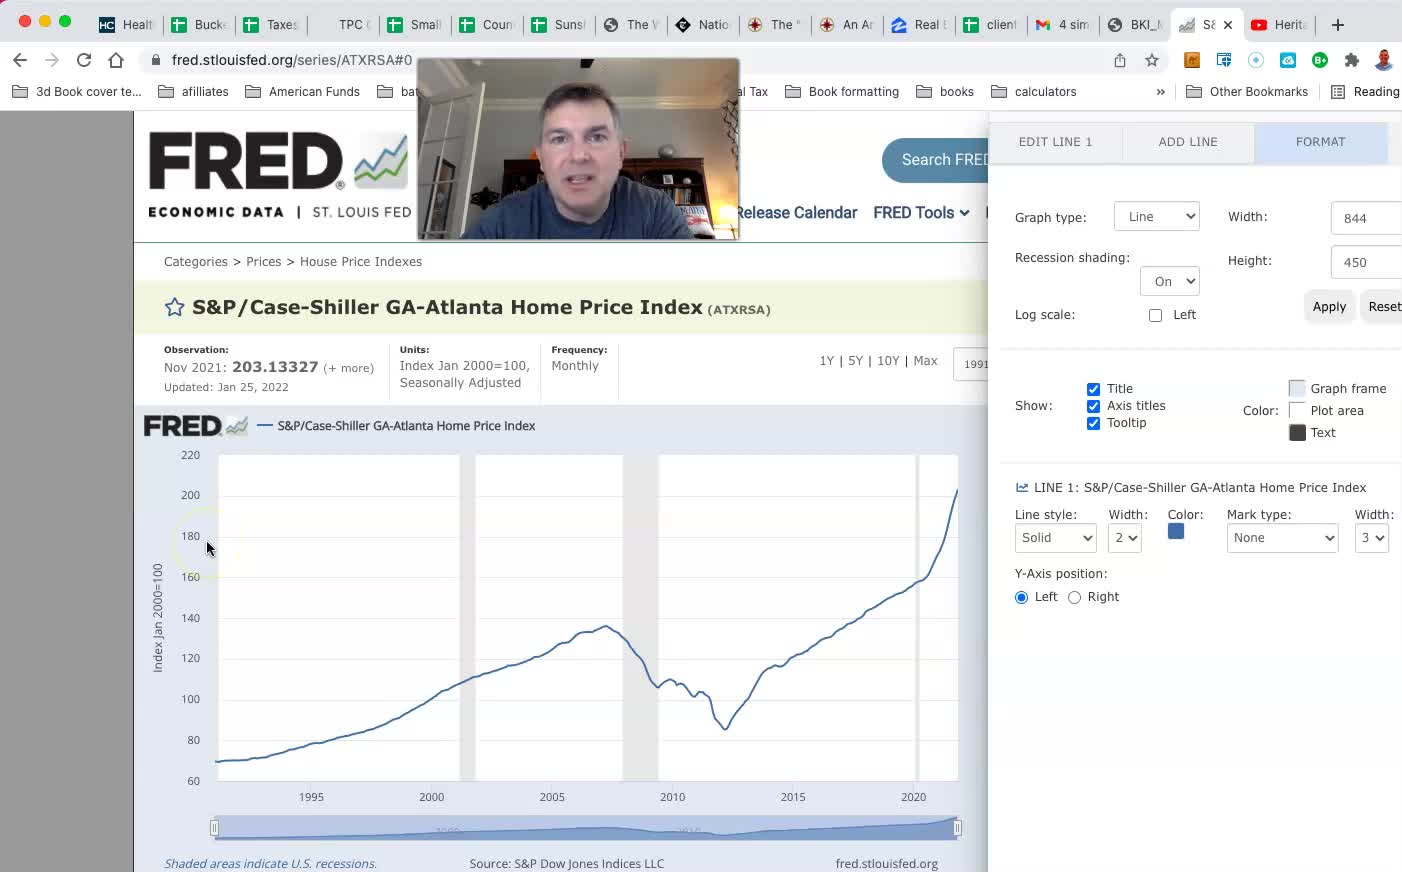The height and width of the screenshot is (872, 1402).
Task: Switch to the Taxes spreadsheet tab
Action: 270,25
